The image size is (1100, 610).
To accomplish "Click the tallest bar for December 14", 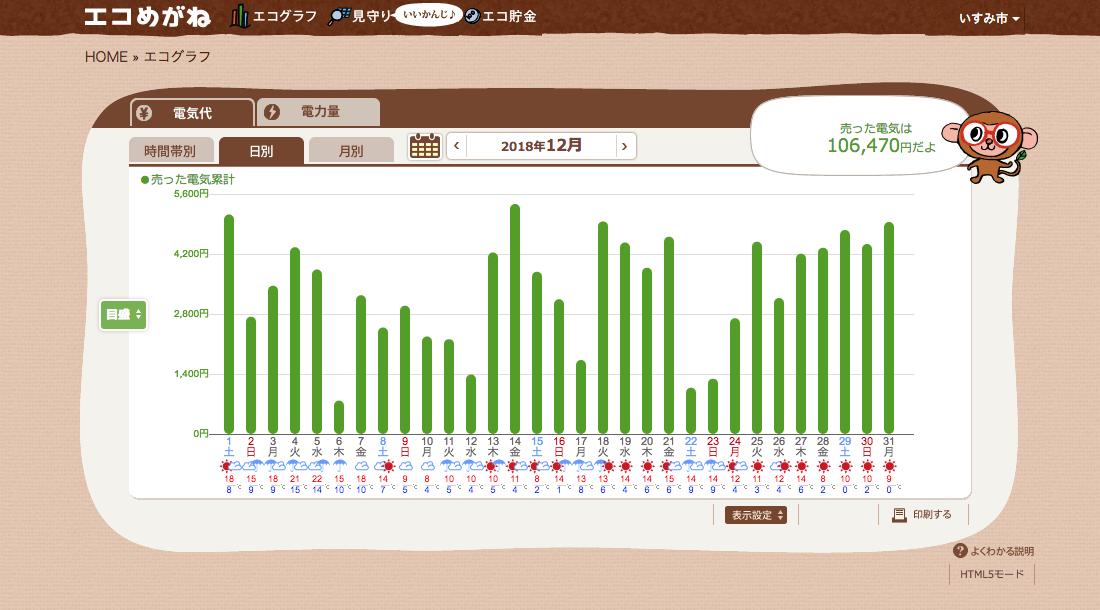I will [515, 320].
